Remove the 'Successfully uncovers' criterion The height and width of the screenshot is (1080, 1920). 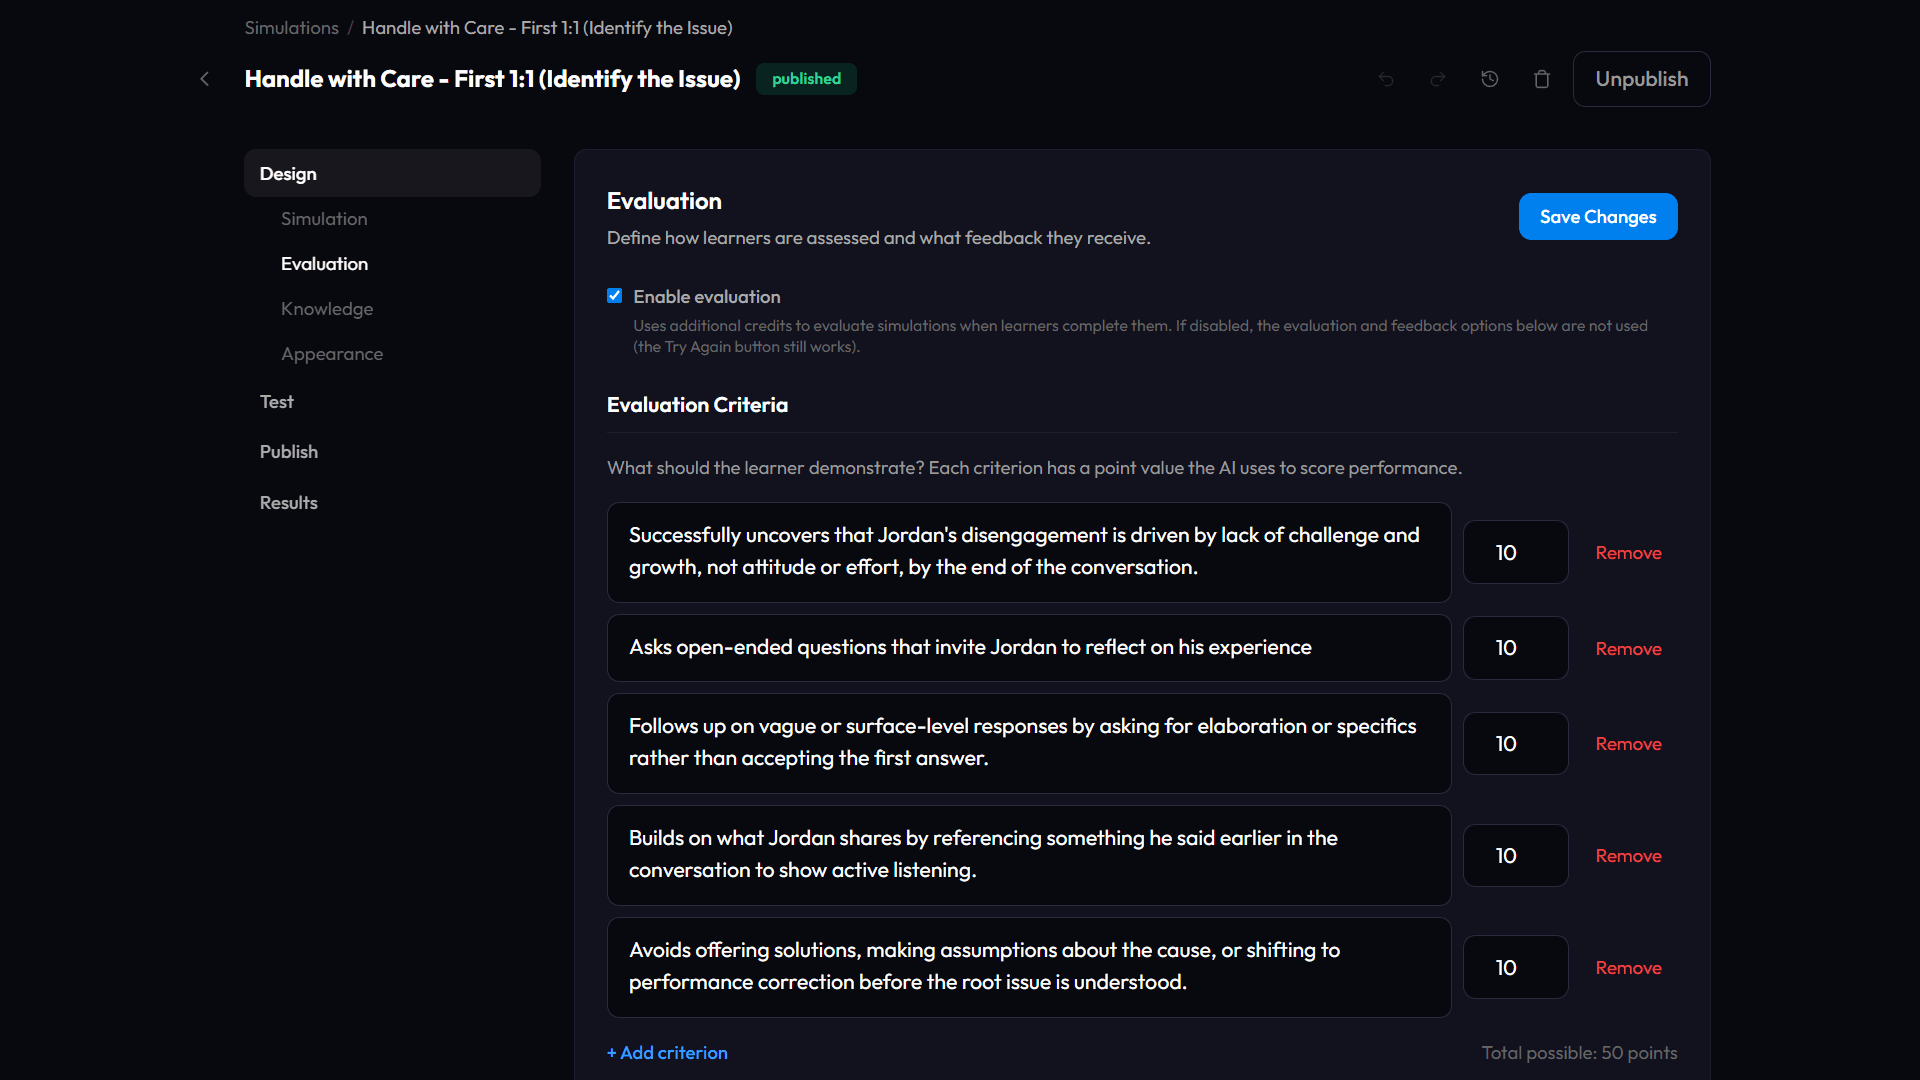pos(1628,553)
